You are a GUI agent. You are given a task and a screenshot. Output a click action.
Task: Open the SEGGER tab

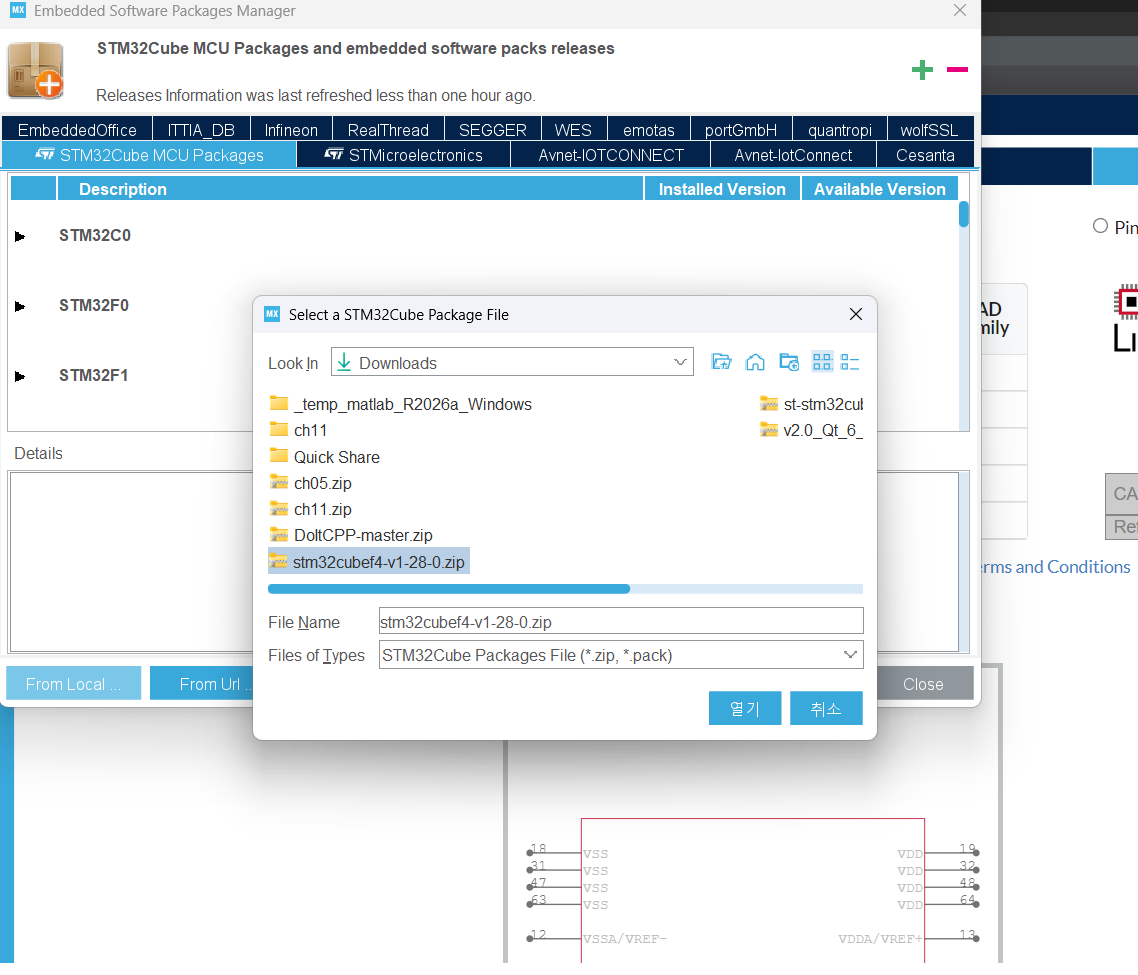point(493,130)
